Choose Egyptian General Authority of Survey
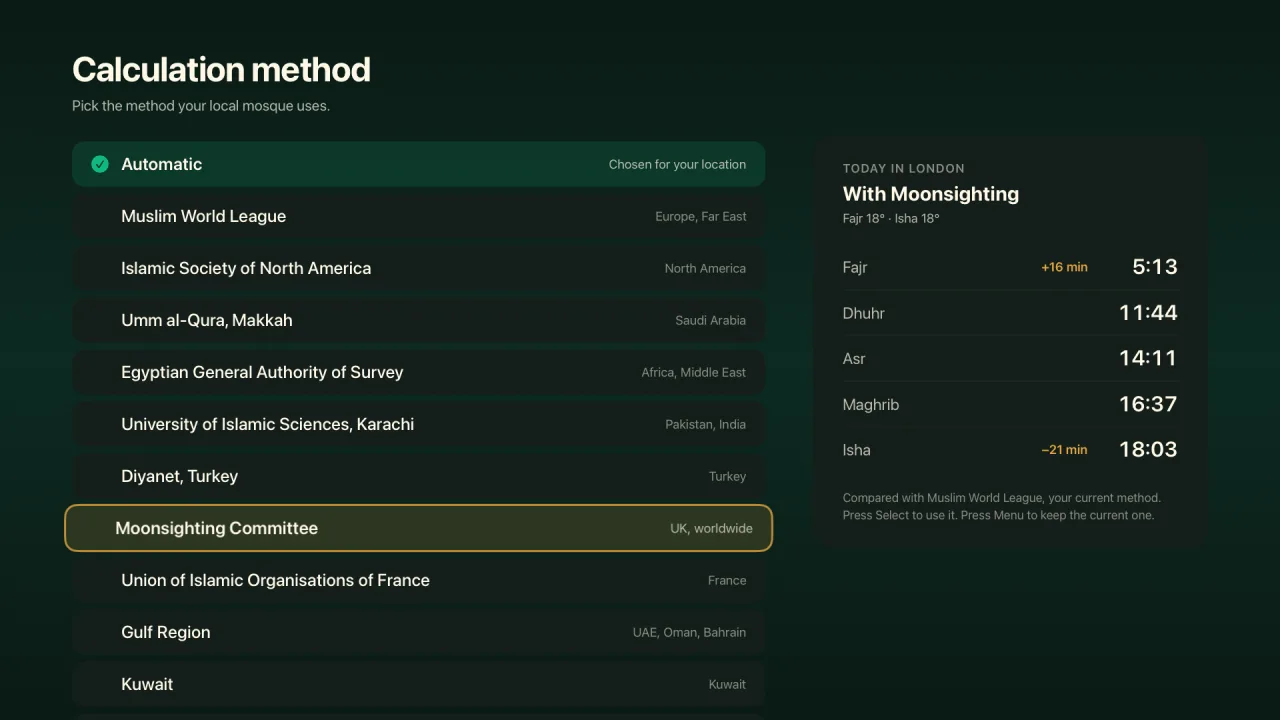1280x720 pixels. point(418,372)
